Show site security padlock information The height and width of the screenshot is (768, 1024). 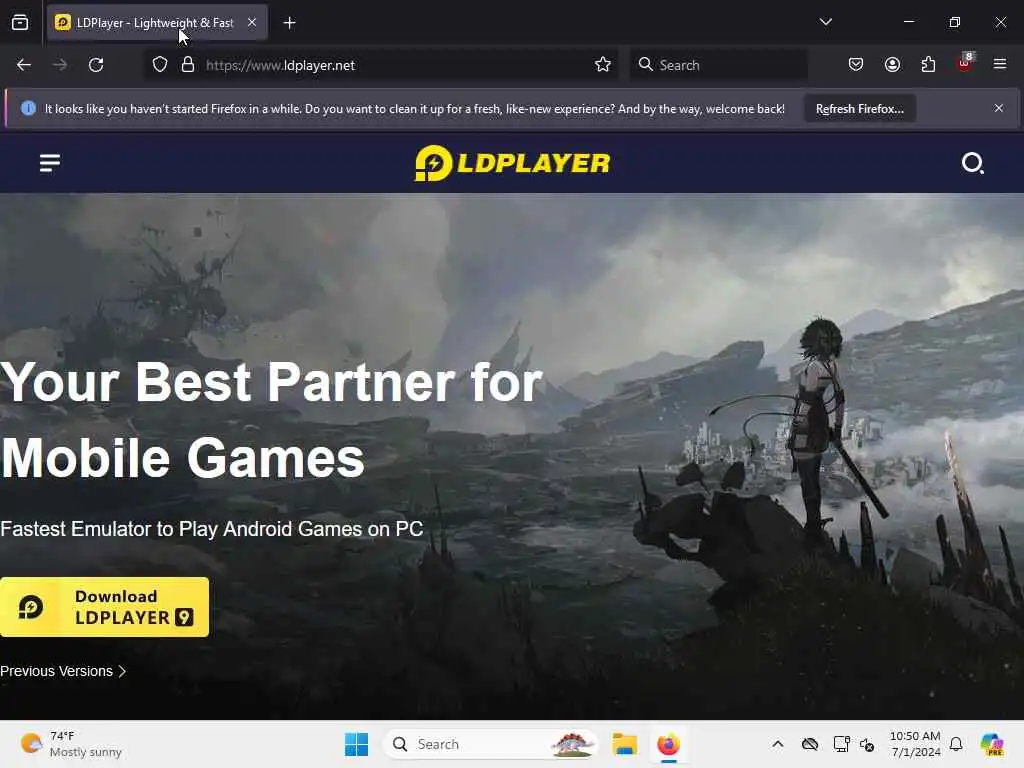point(188,65)
